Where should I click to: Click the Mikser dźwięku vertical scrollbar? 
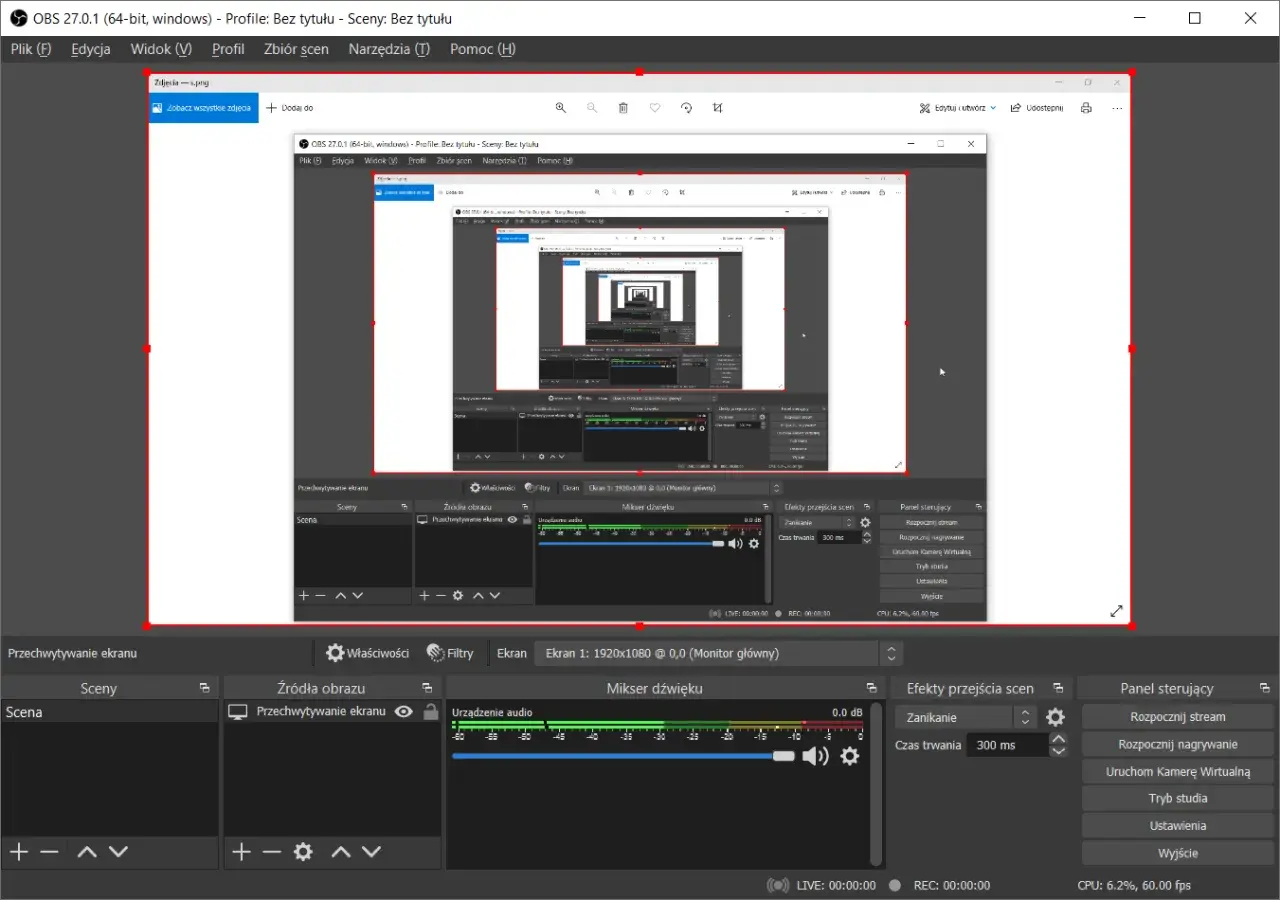click(877, 783)
